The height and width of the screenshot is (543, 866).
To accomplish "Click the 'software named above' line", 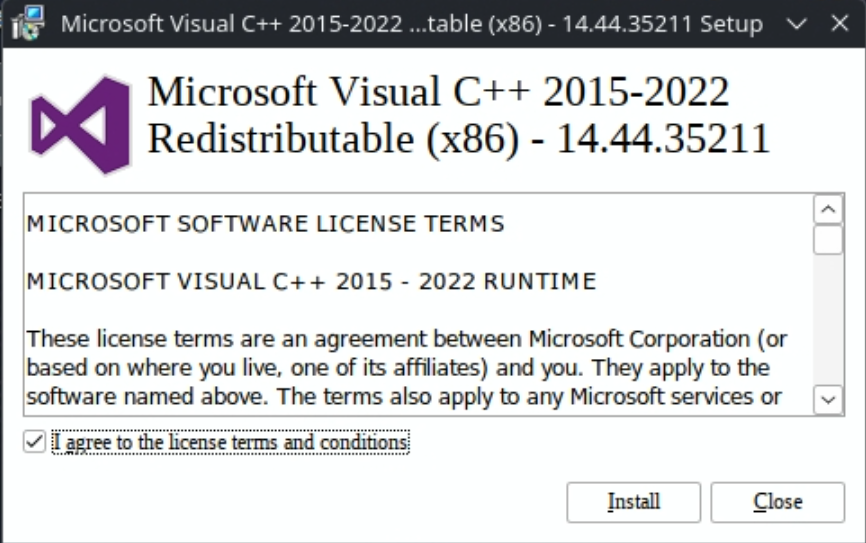I will tap(404, 396).
